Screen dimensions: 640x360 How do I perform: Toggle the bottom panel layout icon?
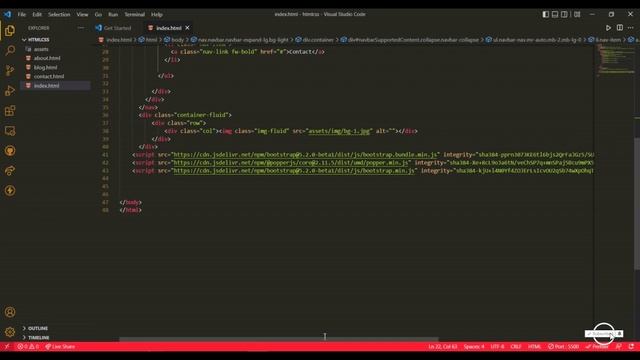click(555, 14)
